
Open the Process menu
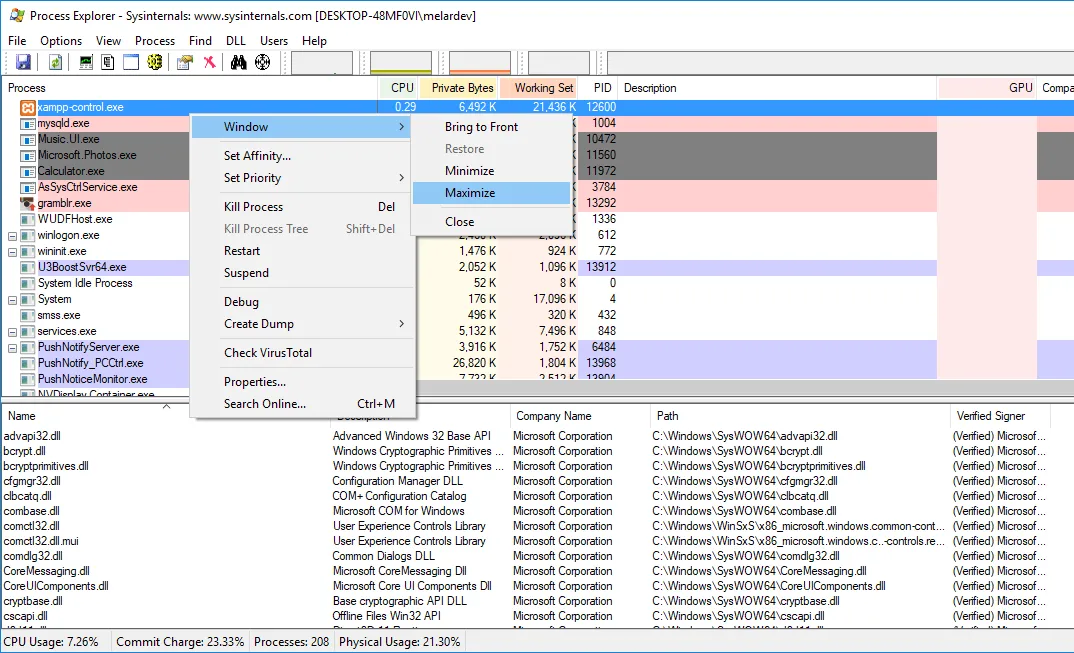pos(155,41)
